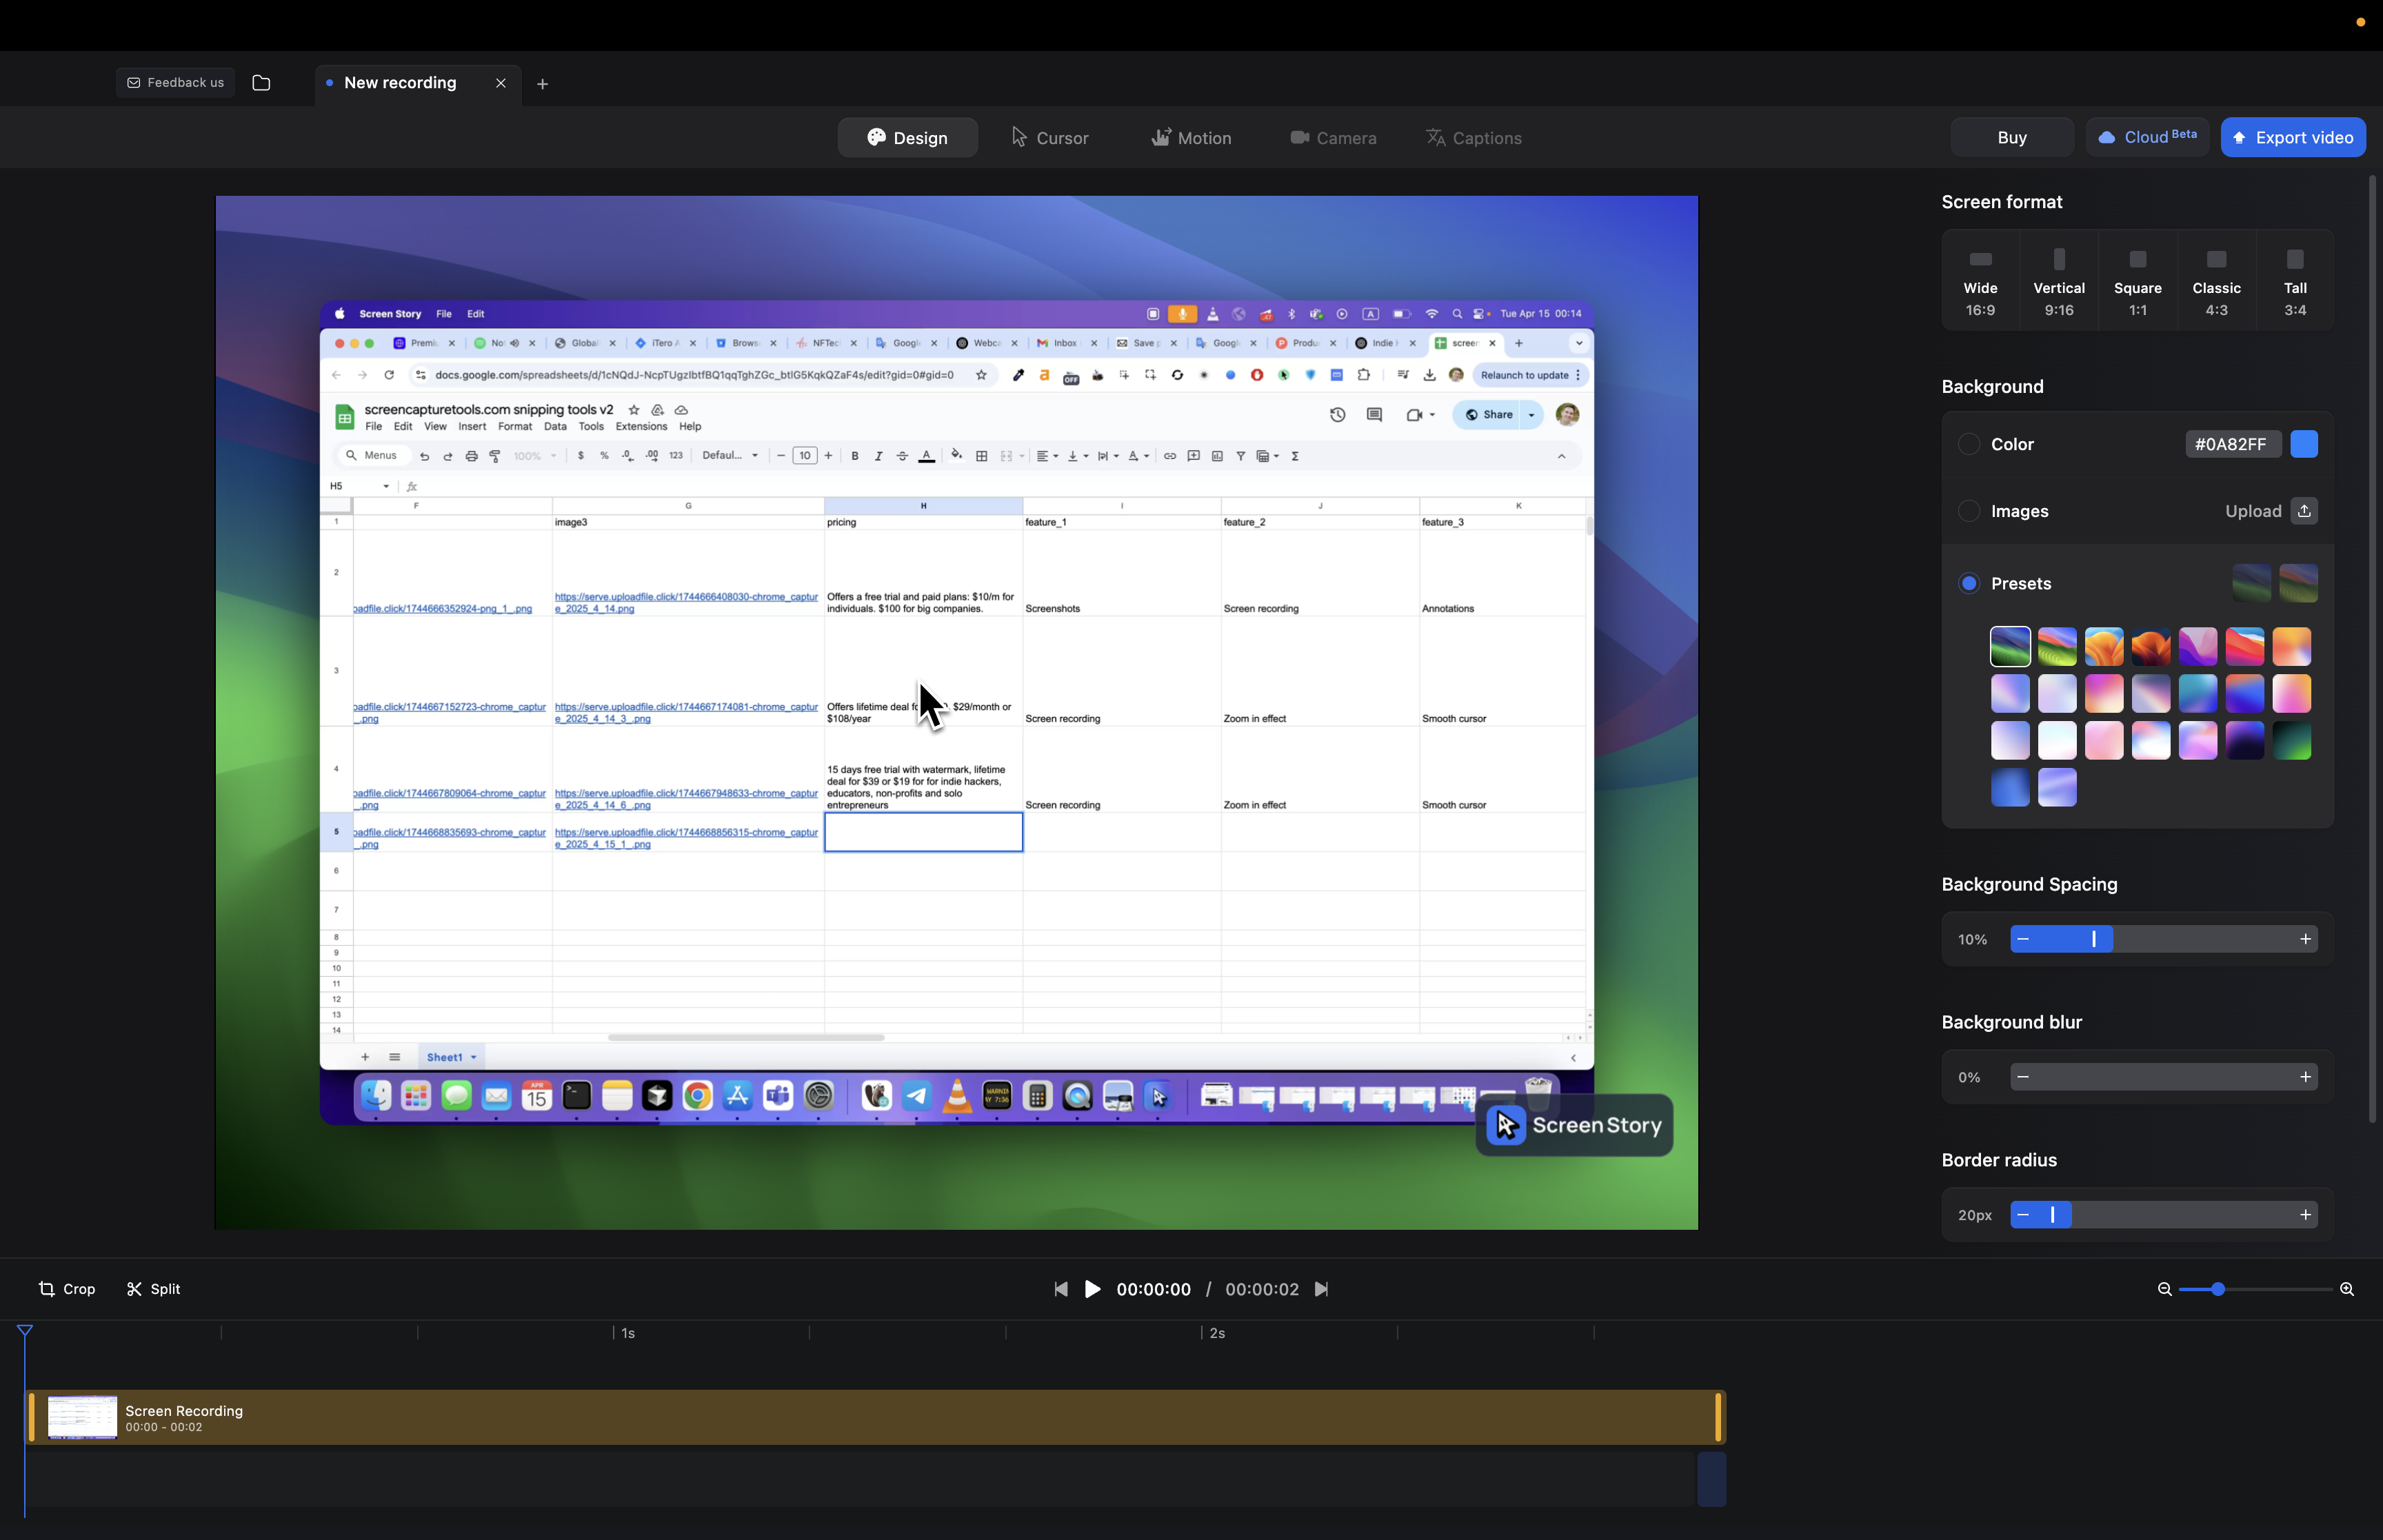Screen dimensions: 2383x1540
Task: Switch to the Camera tab
Action: 1333,138
